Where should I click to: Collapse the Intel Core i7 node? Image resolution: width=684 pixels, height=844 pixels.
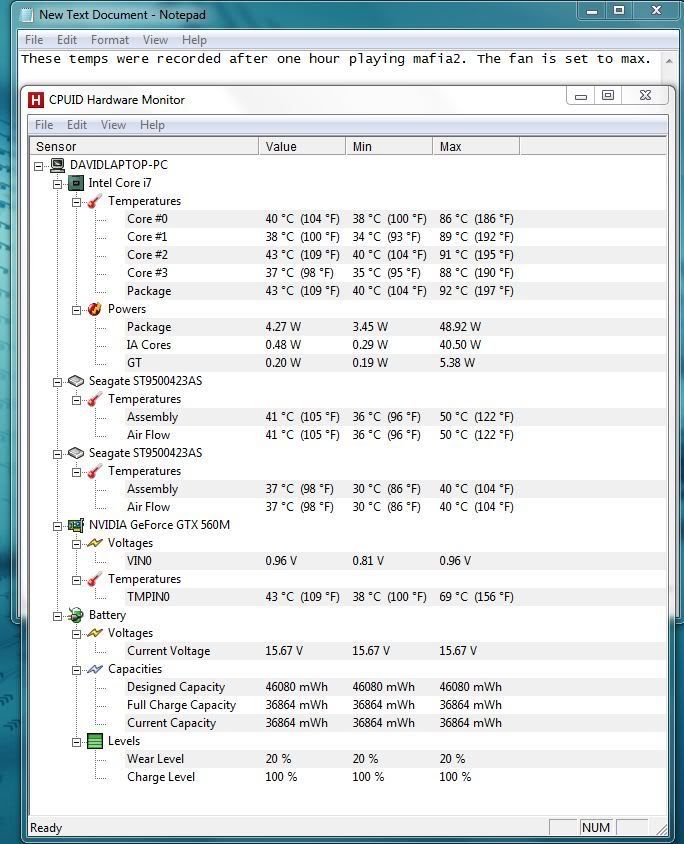coord(58,184)
